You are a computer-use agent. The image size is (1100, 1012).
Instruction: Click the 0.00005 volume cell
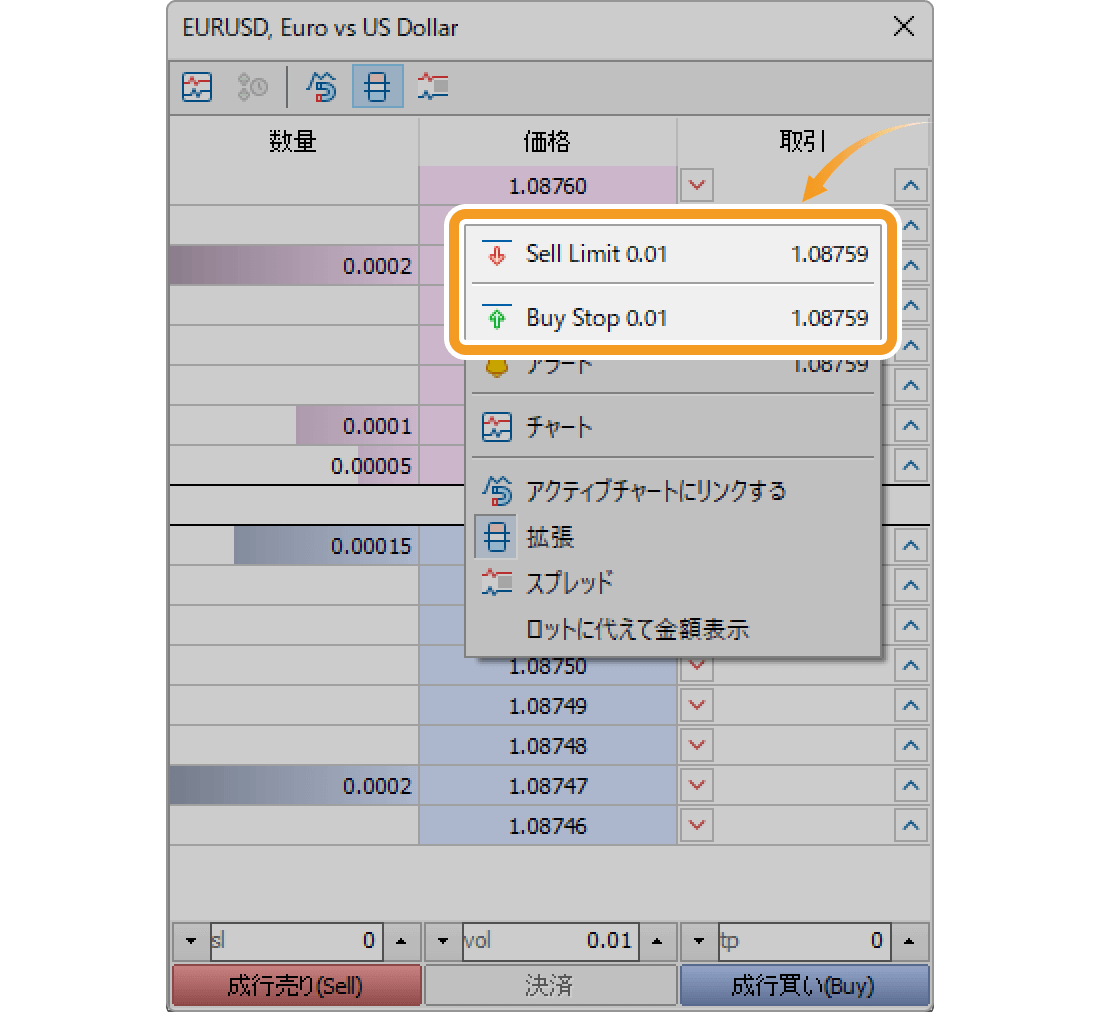click(x=294, y=466)
